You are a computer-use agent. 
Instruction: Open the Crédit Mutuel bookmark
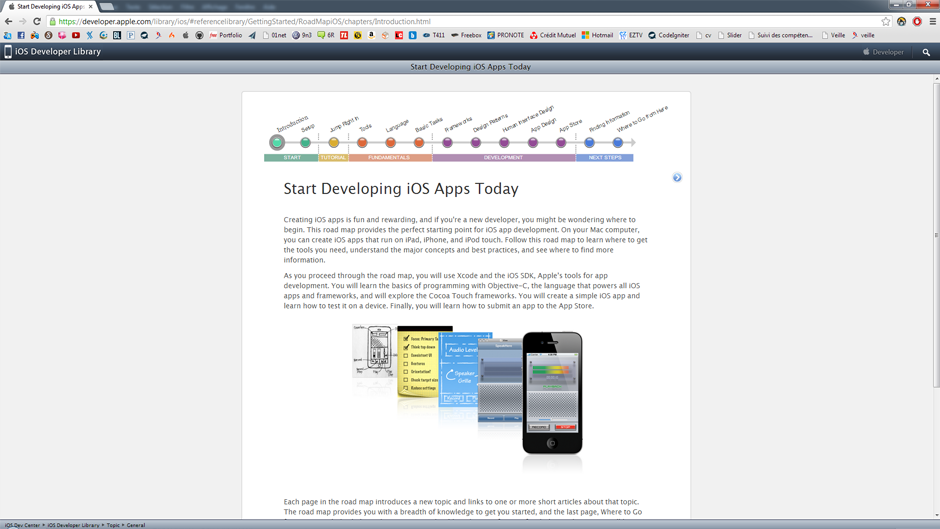tap(553, 35)
